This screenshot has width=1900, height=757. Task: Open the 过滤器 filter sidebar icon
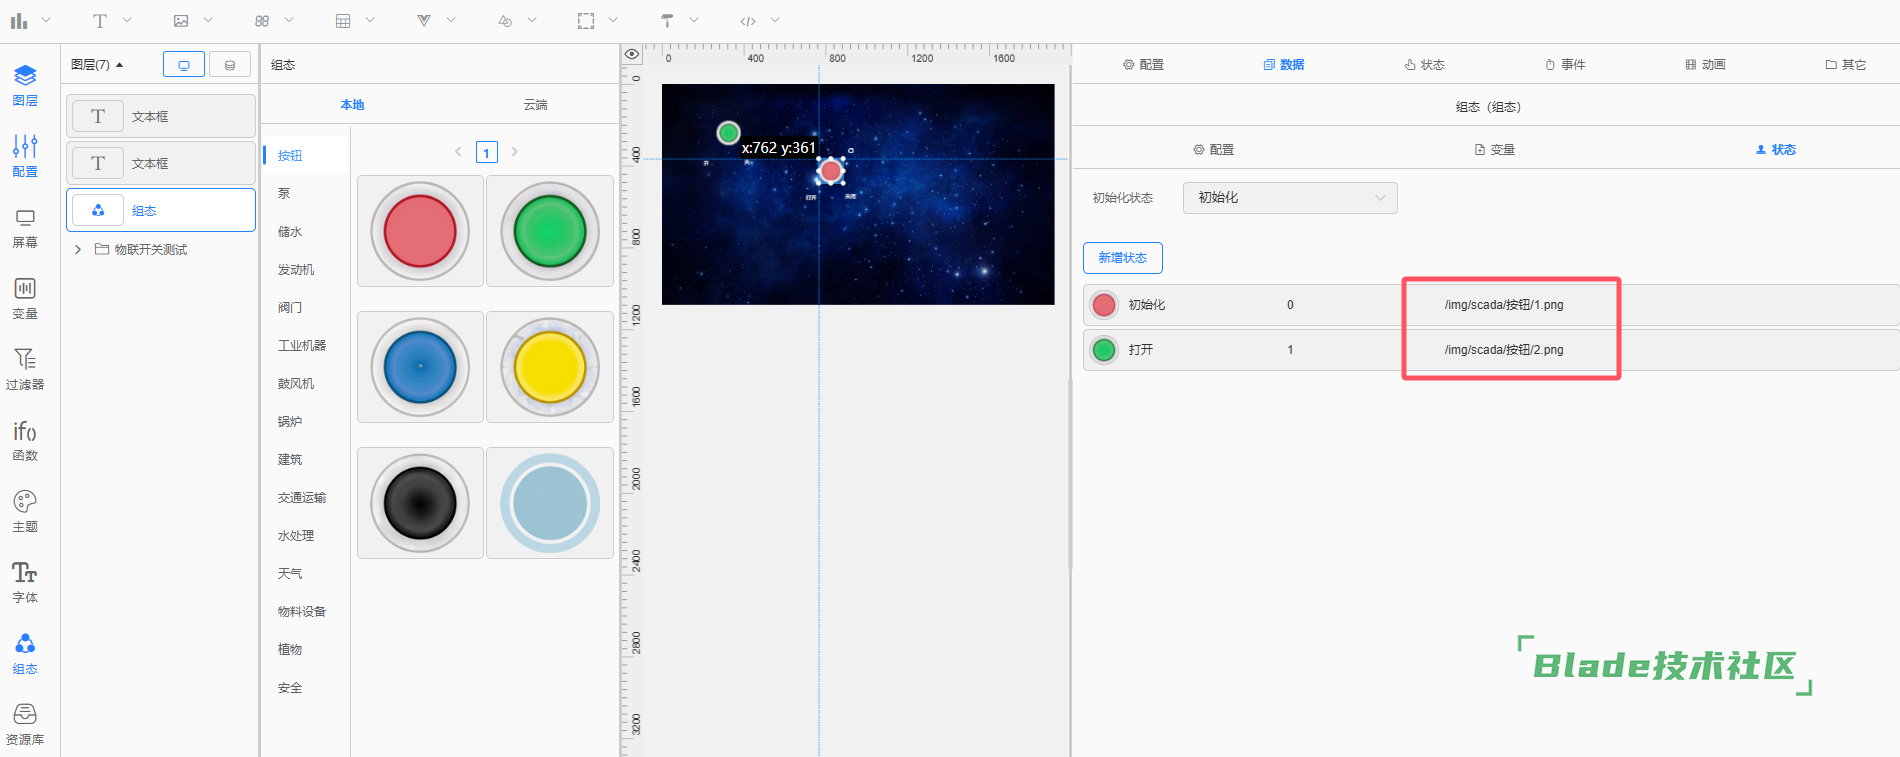click(25, 368)
